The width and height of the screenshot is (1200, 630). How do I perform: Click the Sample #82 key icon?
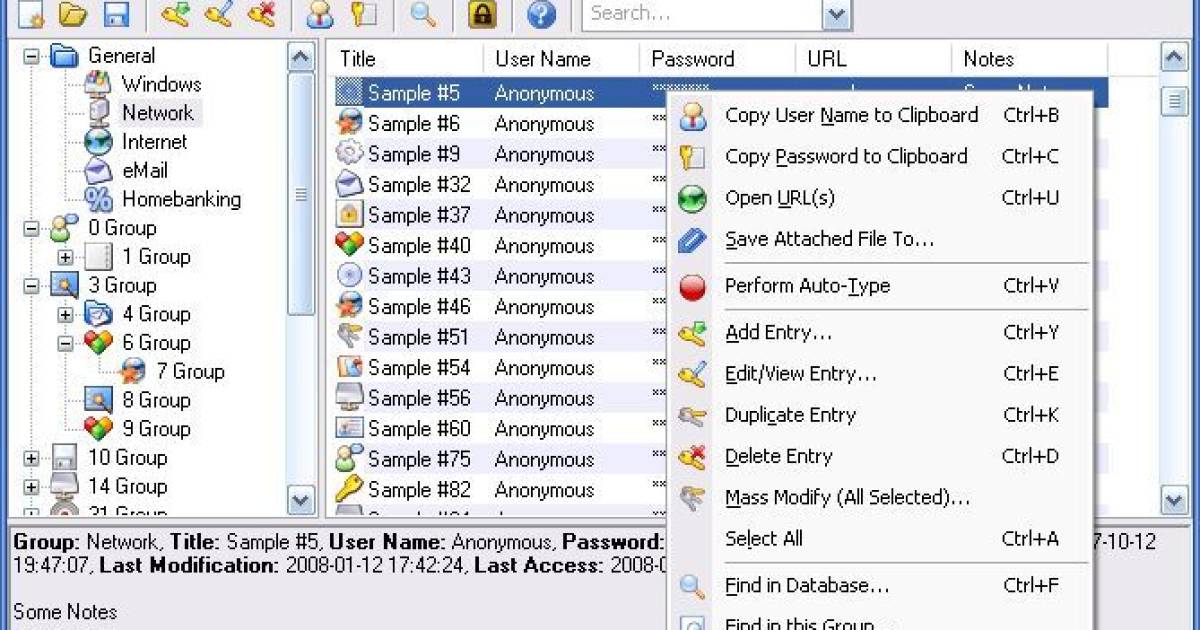tap(349, 490)
